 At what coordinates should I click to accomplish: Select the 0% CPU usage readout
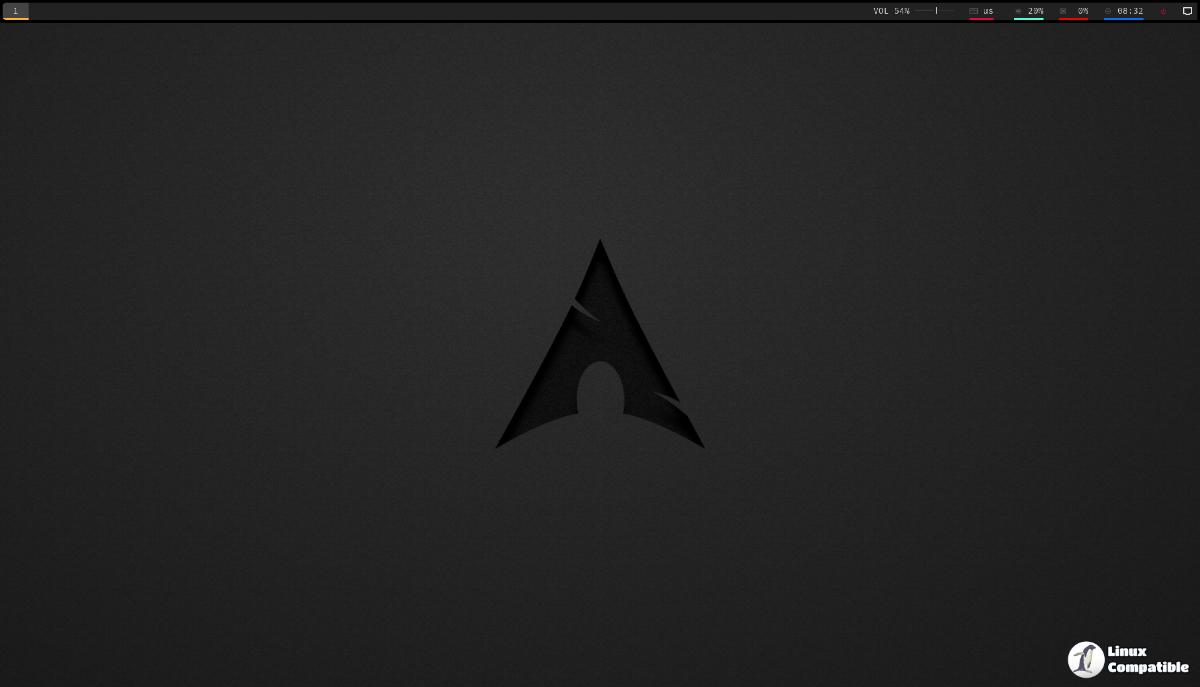[x=1082, y=11]
